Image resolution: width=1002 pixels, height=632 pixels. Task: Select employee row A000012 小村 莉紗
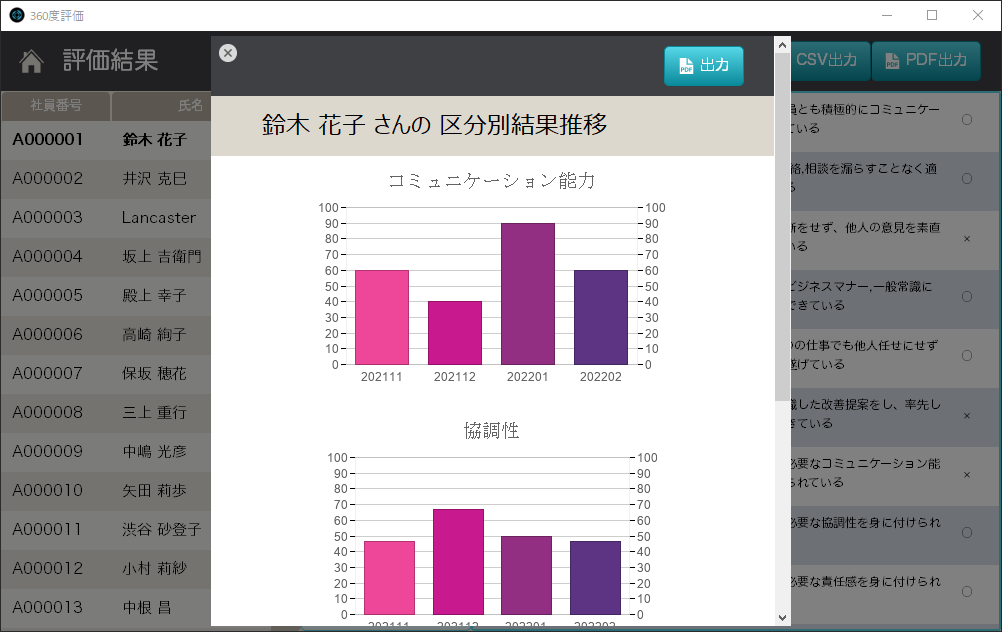[x=105, y=568]
